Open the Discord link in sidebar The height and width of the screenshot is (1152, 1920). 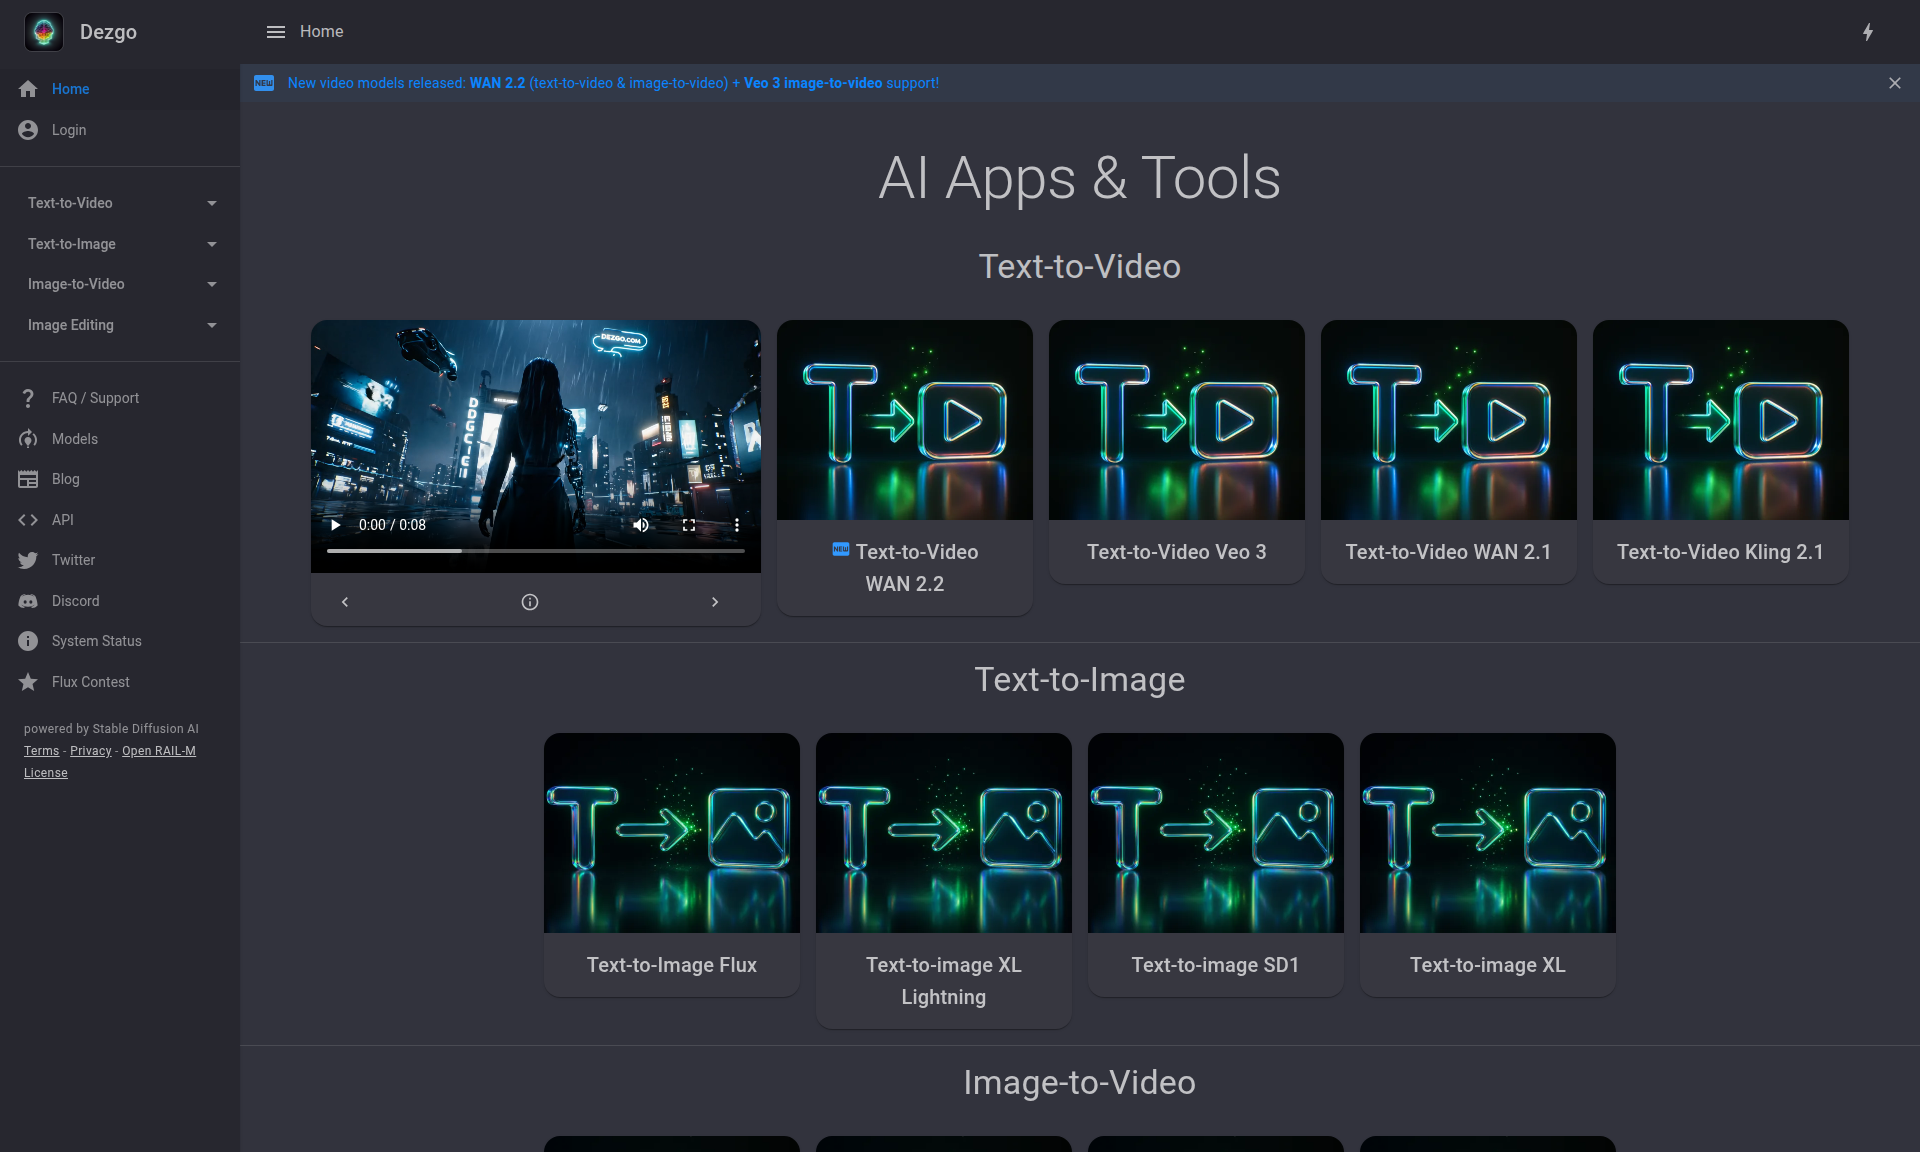[x=120, y=601]
